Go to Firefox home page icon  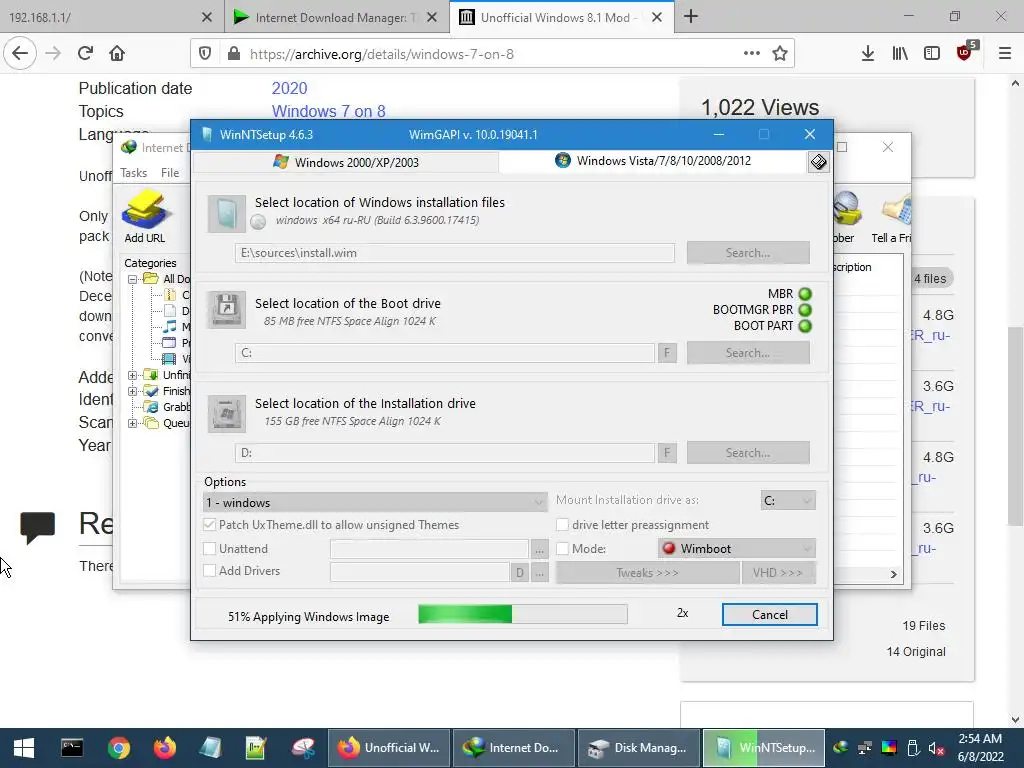pyautogui.click(x=117, y=54)
